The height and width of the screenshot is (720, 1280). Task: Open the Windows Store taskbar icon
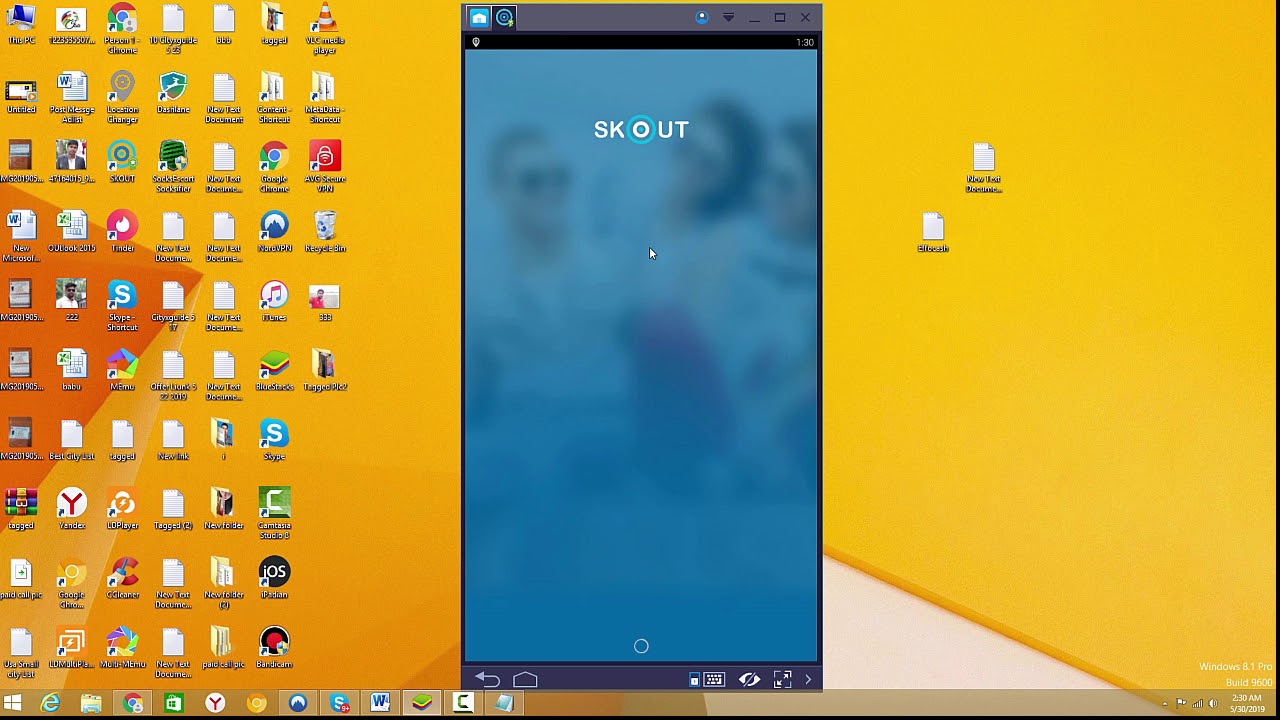pyautogui.click(x=174, y=704)
